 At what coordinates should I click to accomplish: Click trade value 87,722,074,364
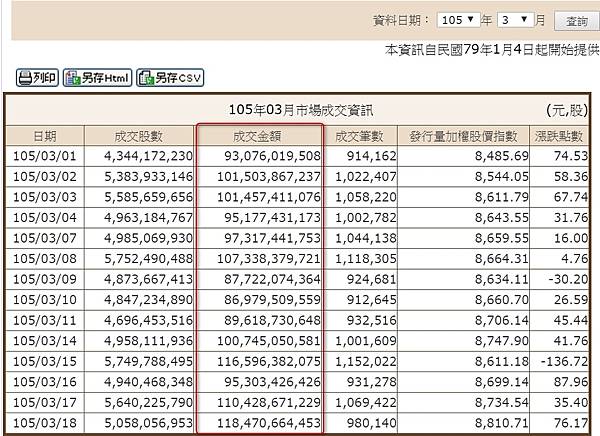272,279
